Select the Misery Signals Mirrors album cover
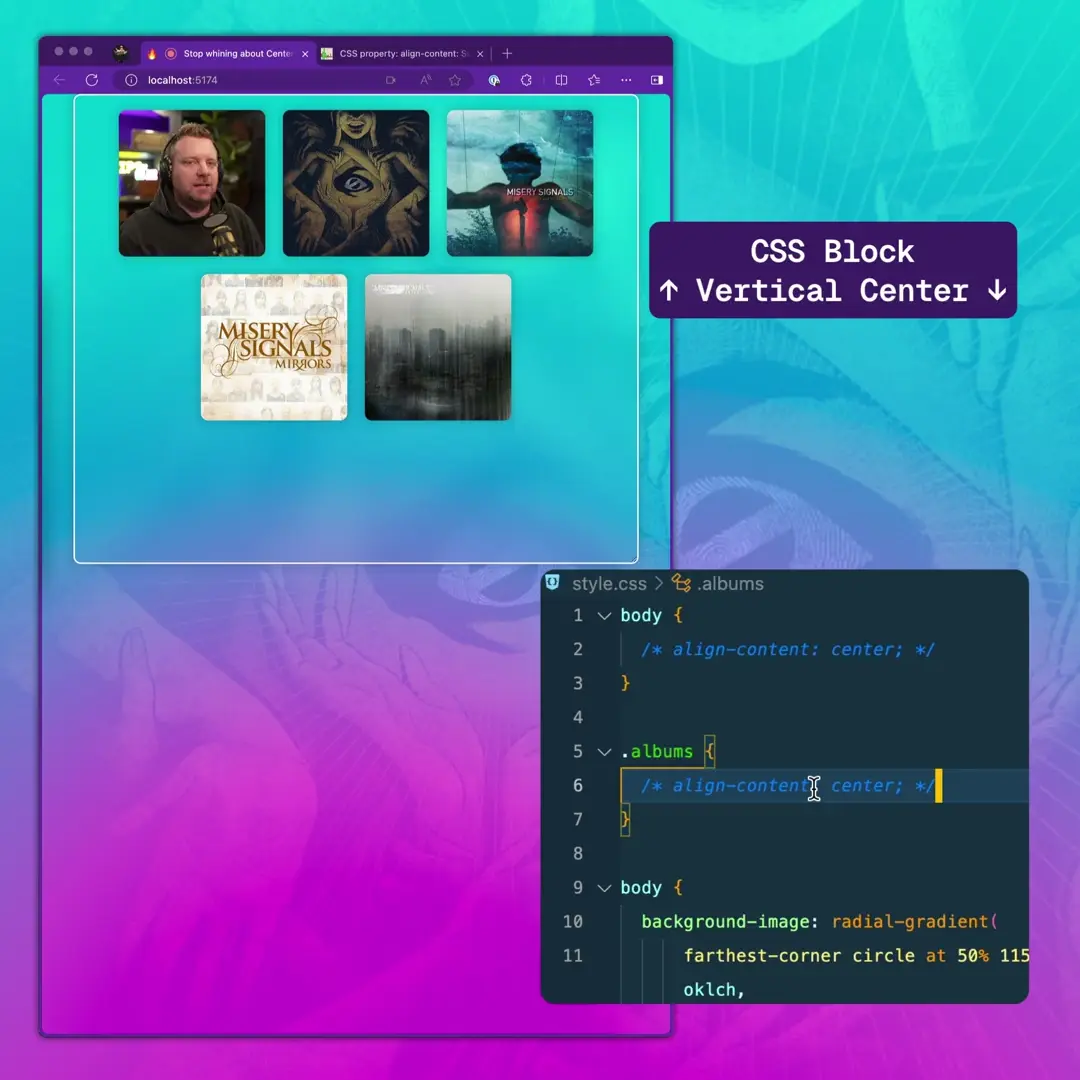This screenshot has height=1080, width=1080. (273, 347)
